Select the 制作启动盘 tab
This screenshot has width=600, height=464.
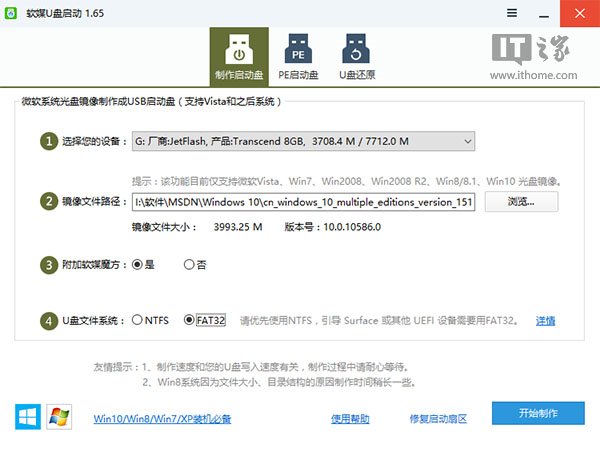pyautogui.click(x=239, y=57)
